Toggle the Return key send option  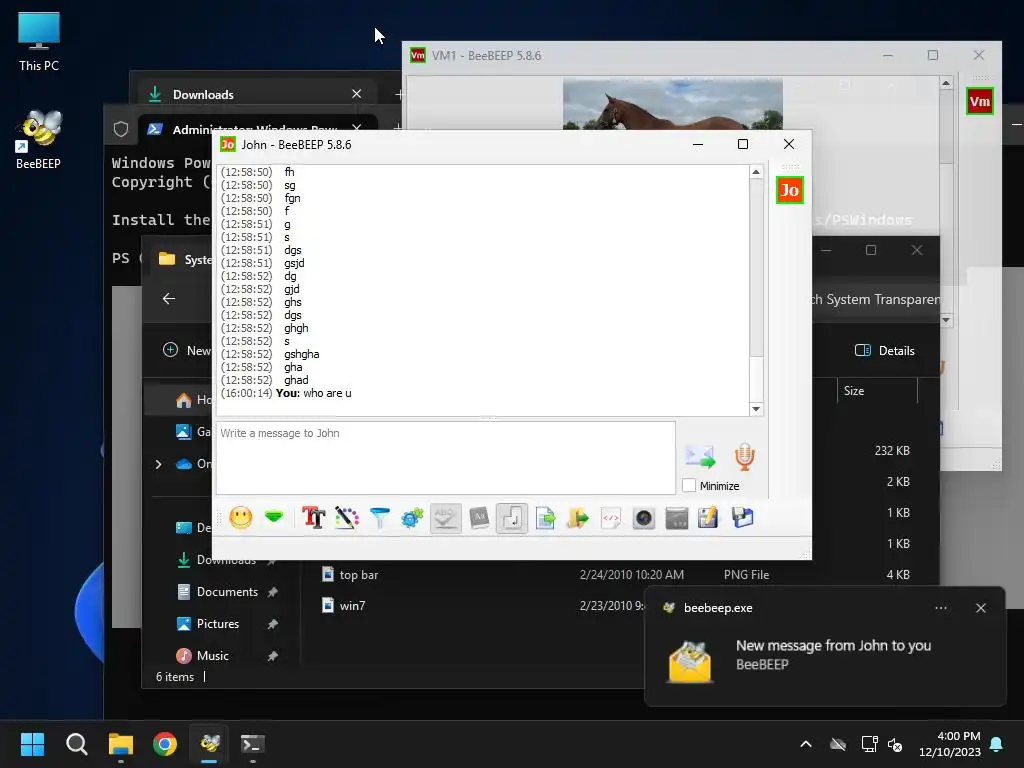pyautogui.click(x=512, y=518)
